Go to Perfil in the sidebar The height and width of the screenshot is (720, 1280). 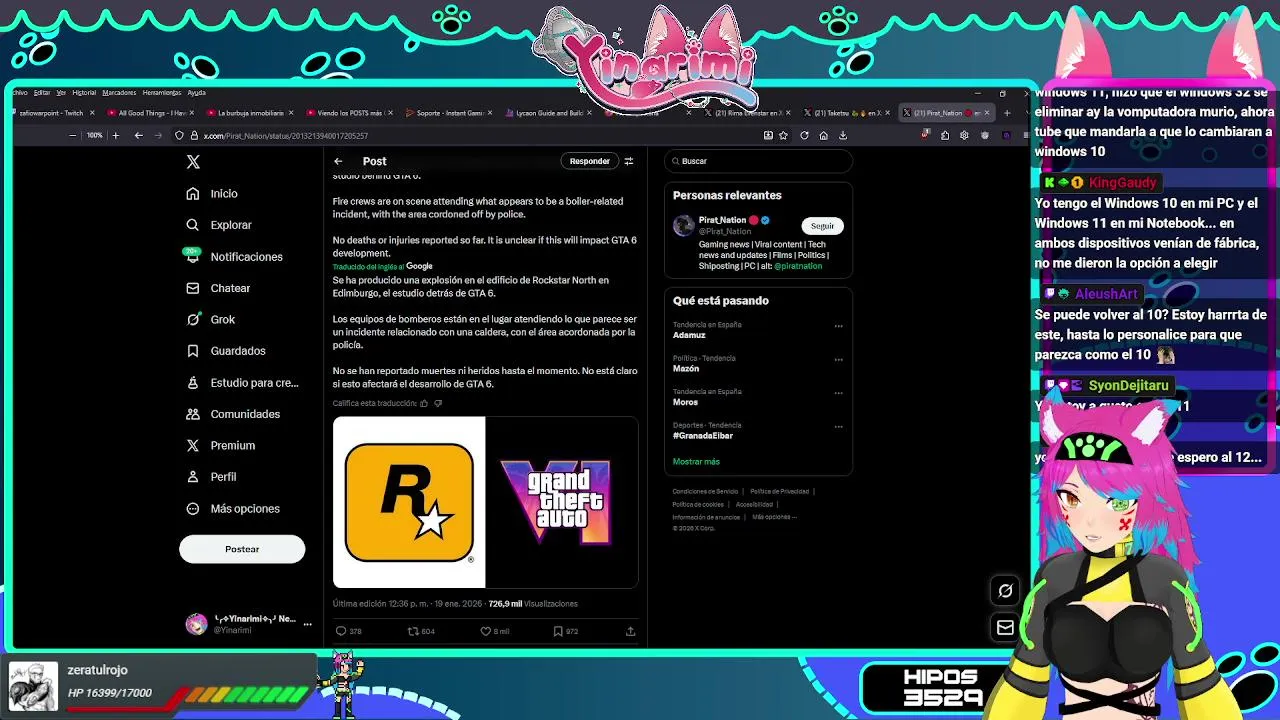tap(211, 477)
